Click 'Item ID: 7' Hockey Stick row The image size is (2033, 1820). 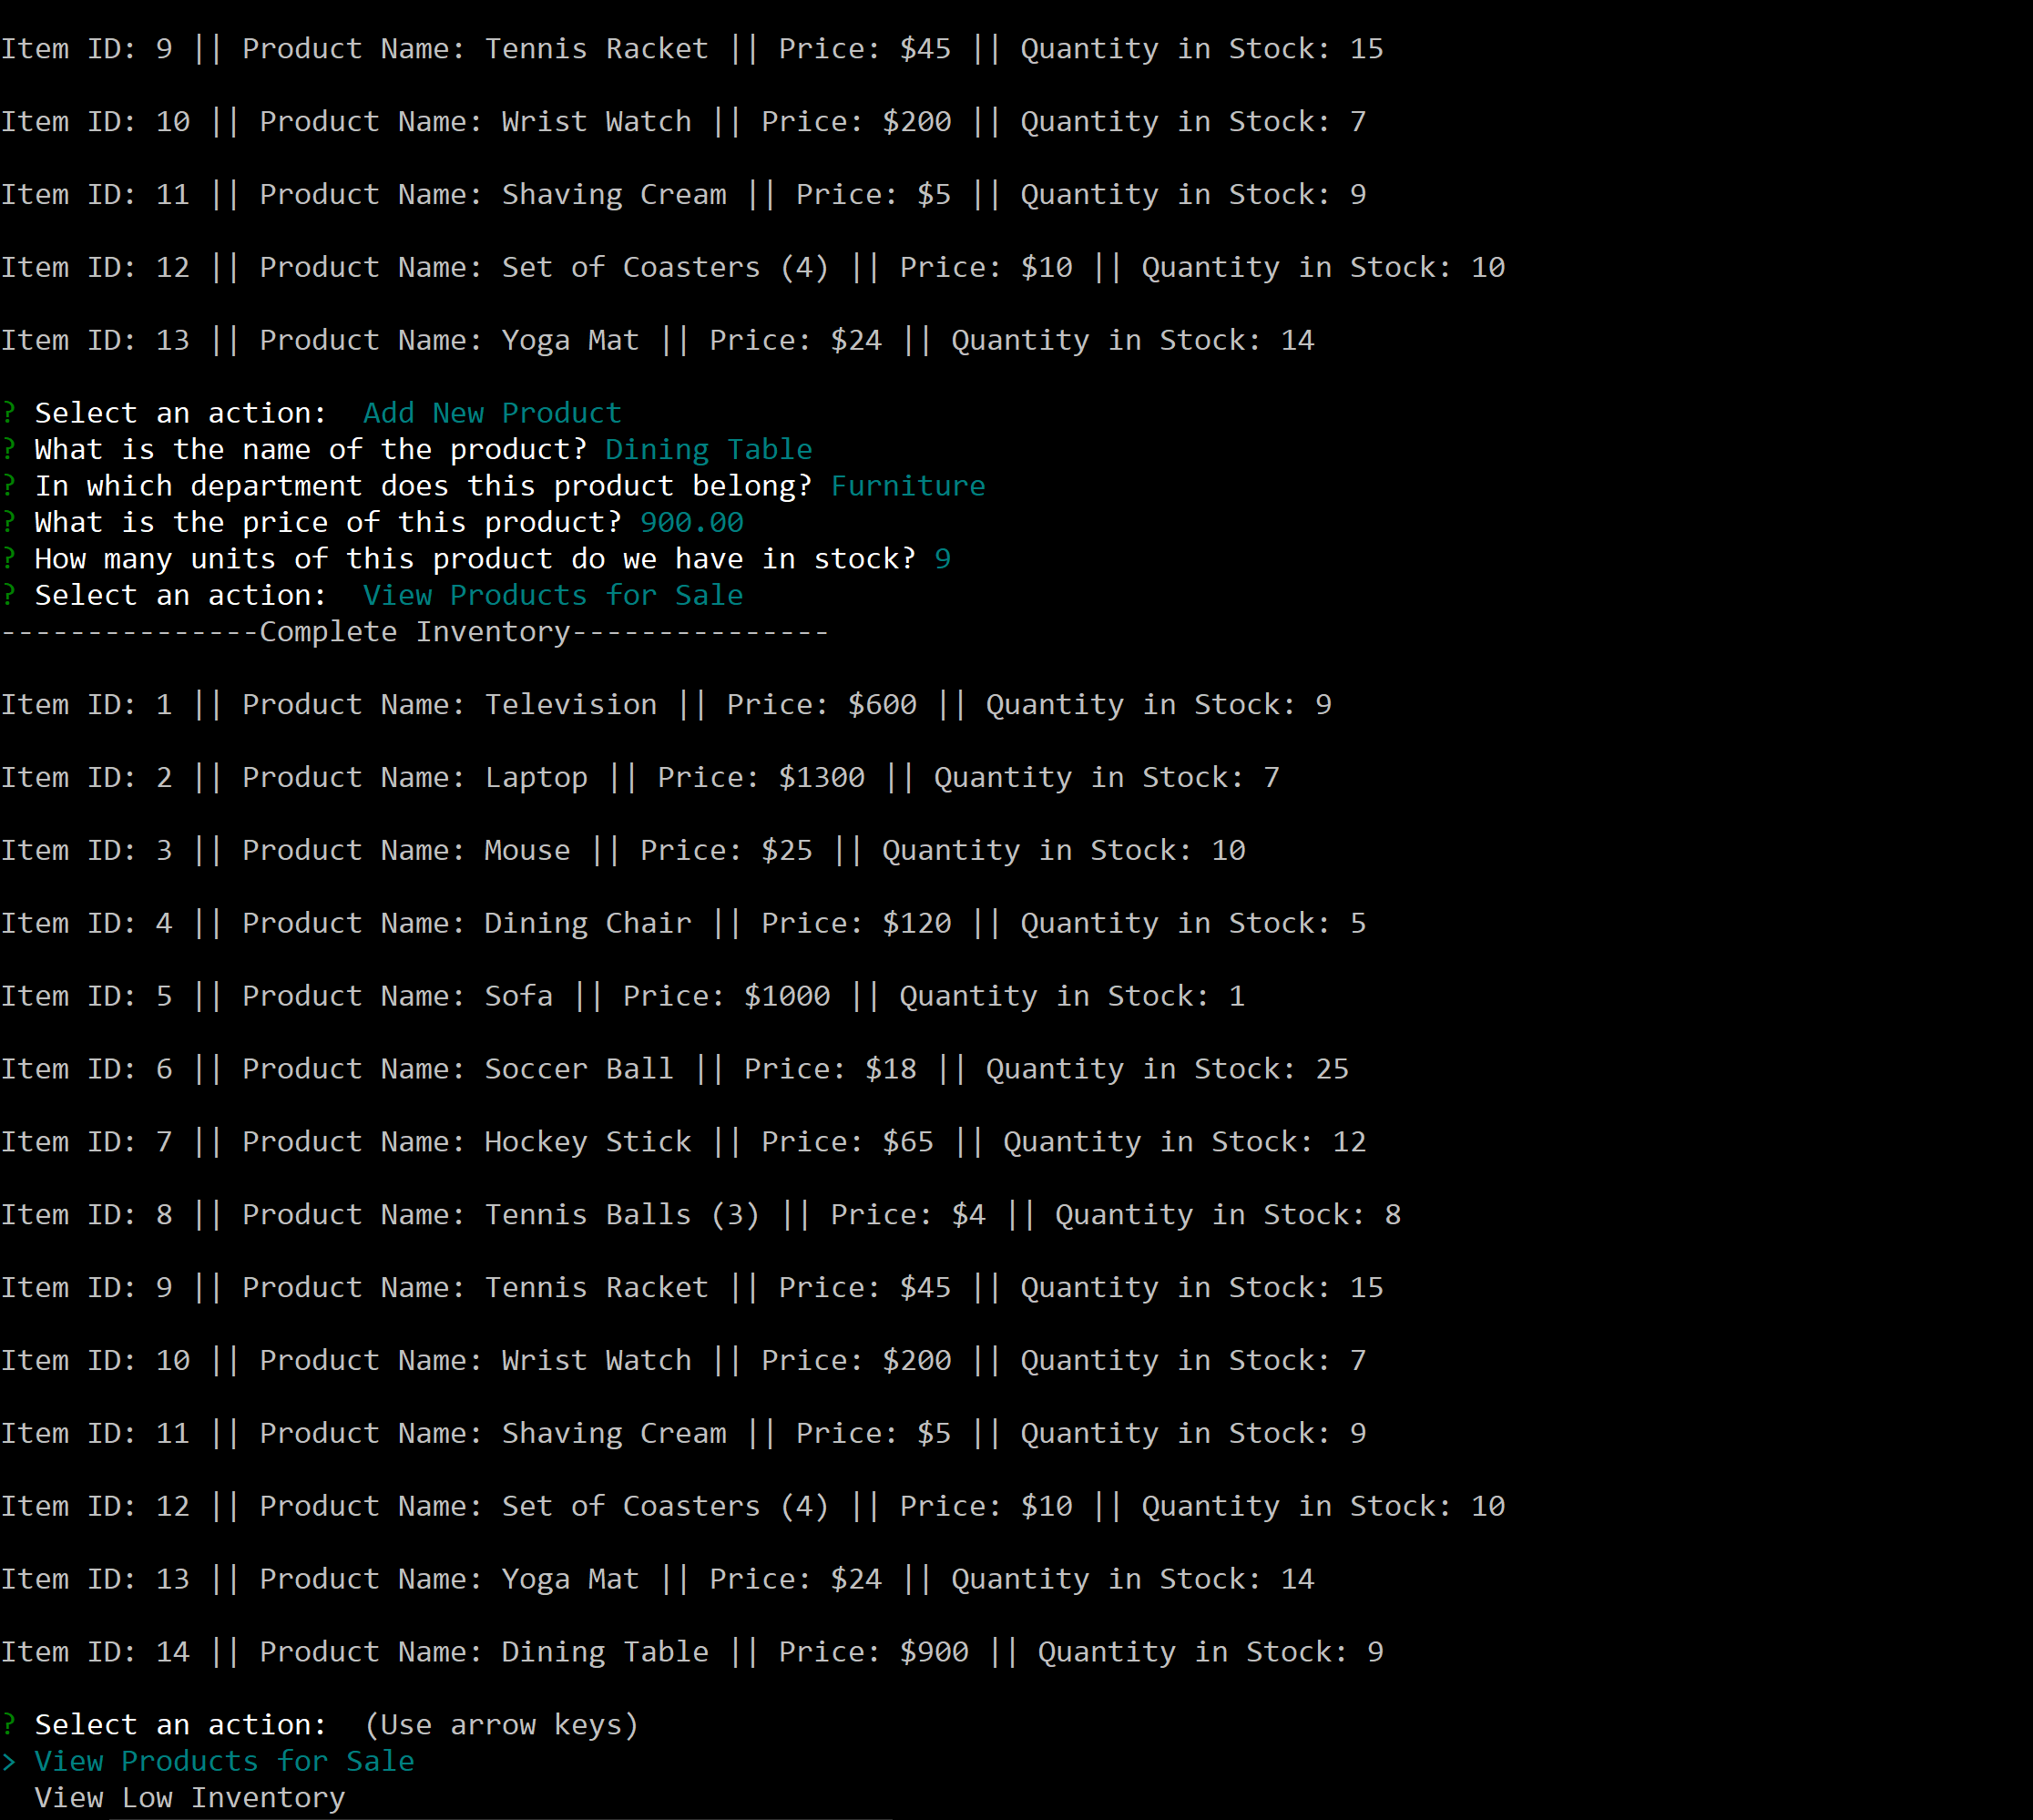pyautogui.click(x=683, y=1141)
